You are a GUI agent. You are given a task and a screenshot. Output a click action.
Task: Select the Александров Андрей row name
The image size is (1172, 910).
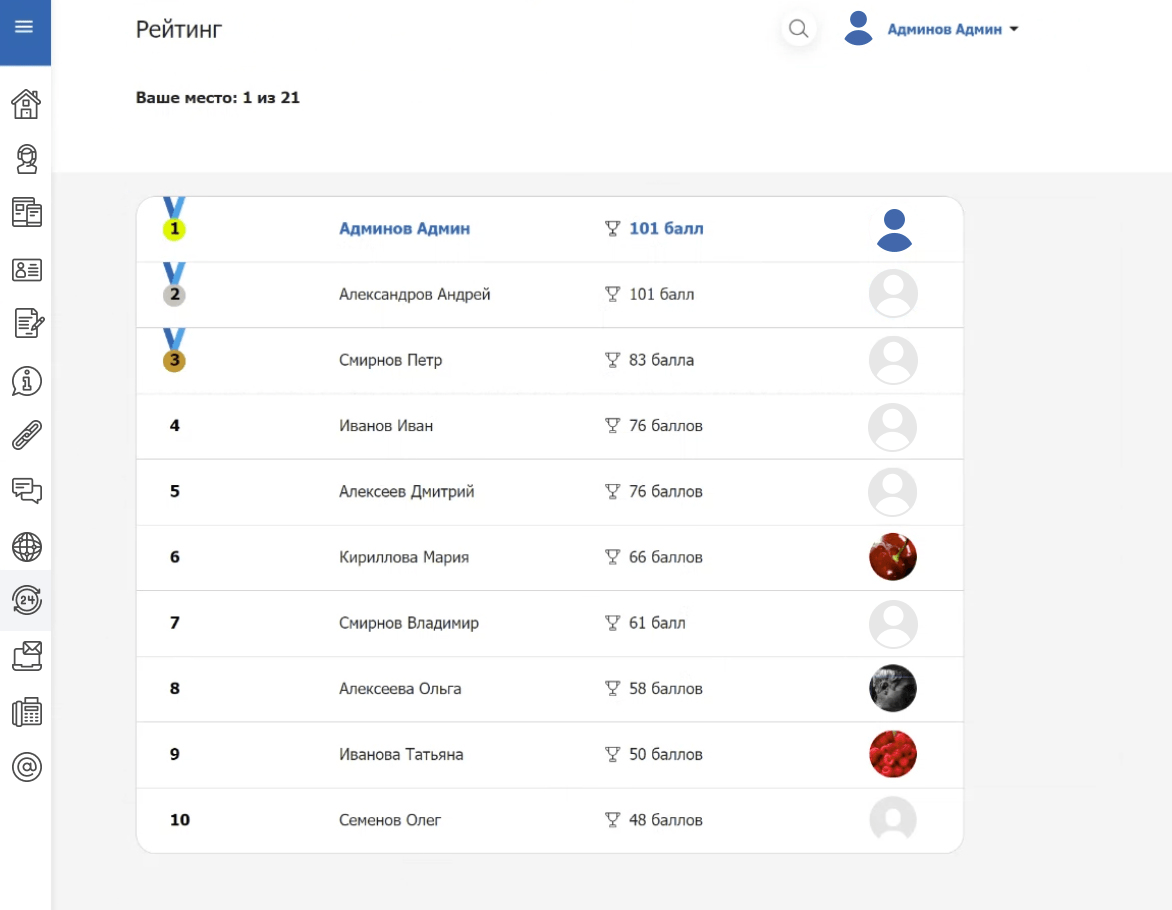414,295
